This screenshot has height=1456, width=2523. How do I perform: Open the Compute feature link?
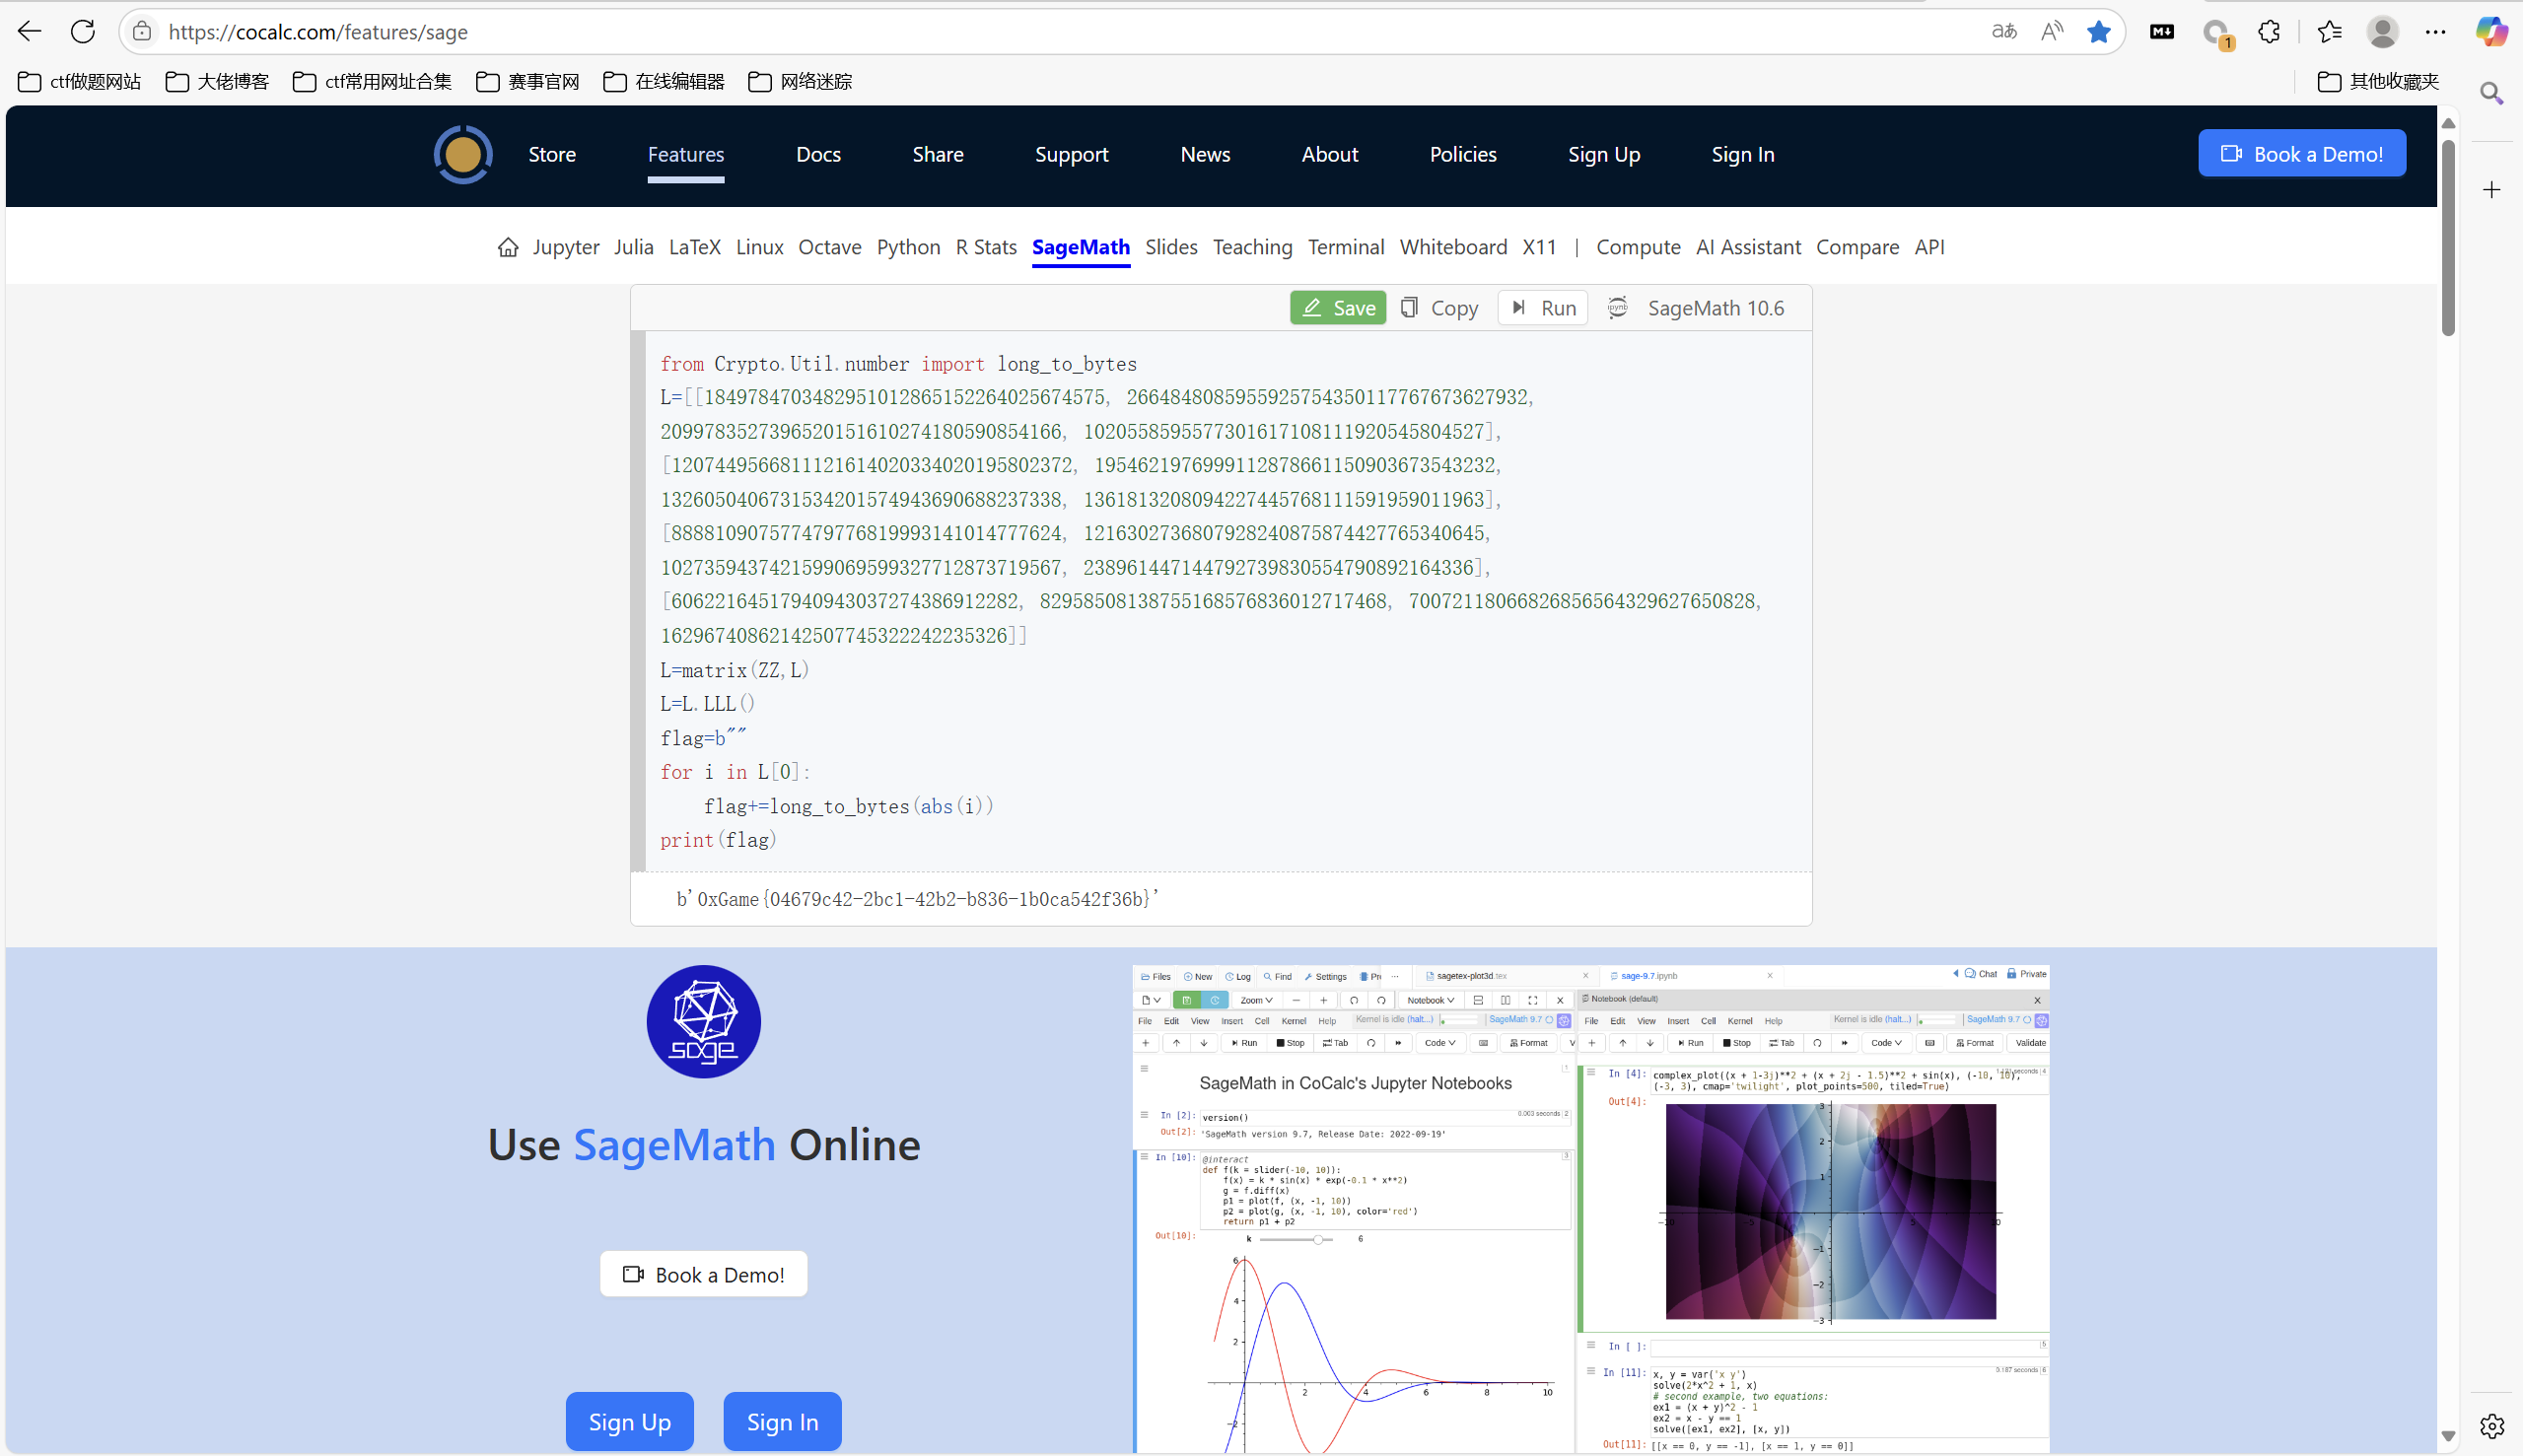point(1638,247)
